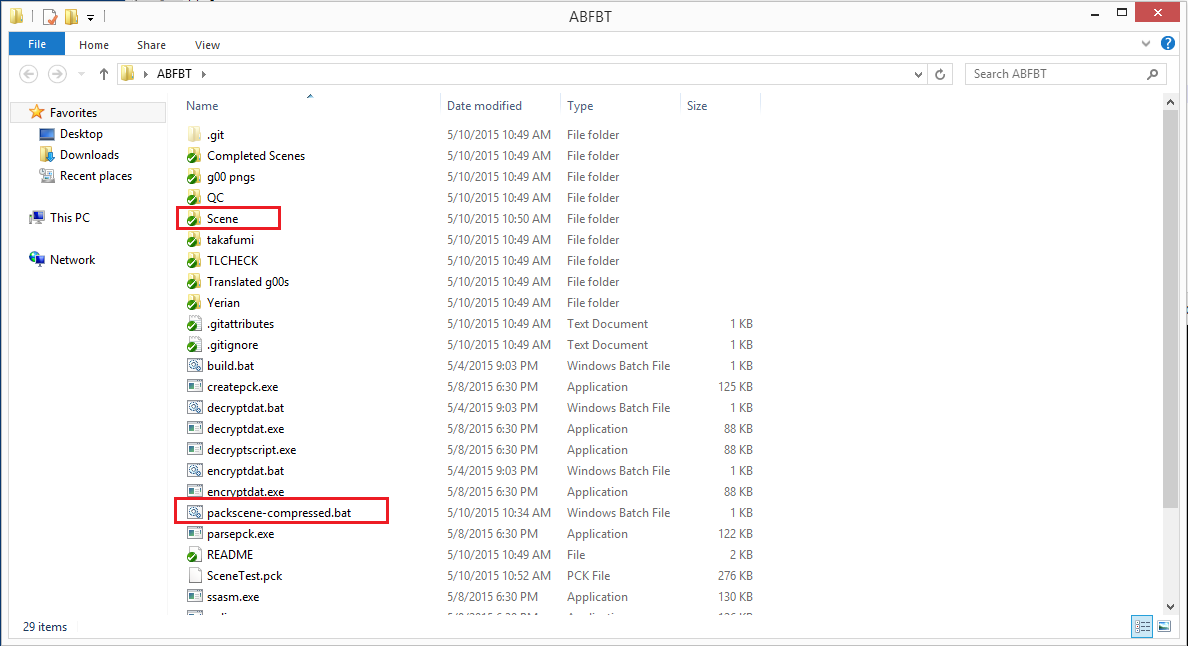Screen dimensions: 1188x646
Task: Switch to Large icons view layout
Action: (1164, 627)
